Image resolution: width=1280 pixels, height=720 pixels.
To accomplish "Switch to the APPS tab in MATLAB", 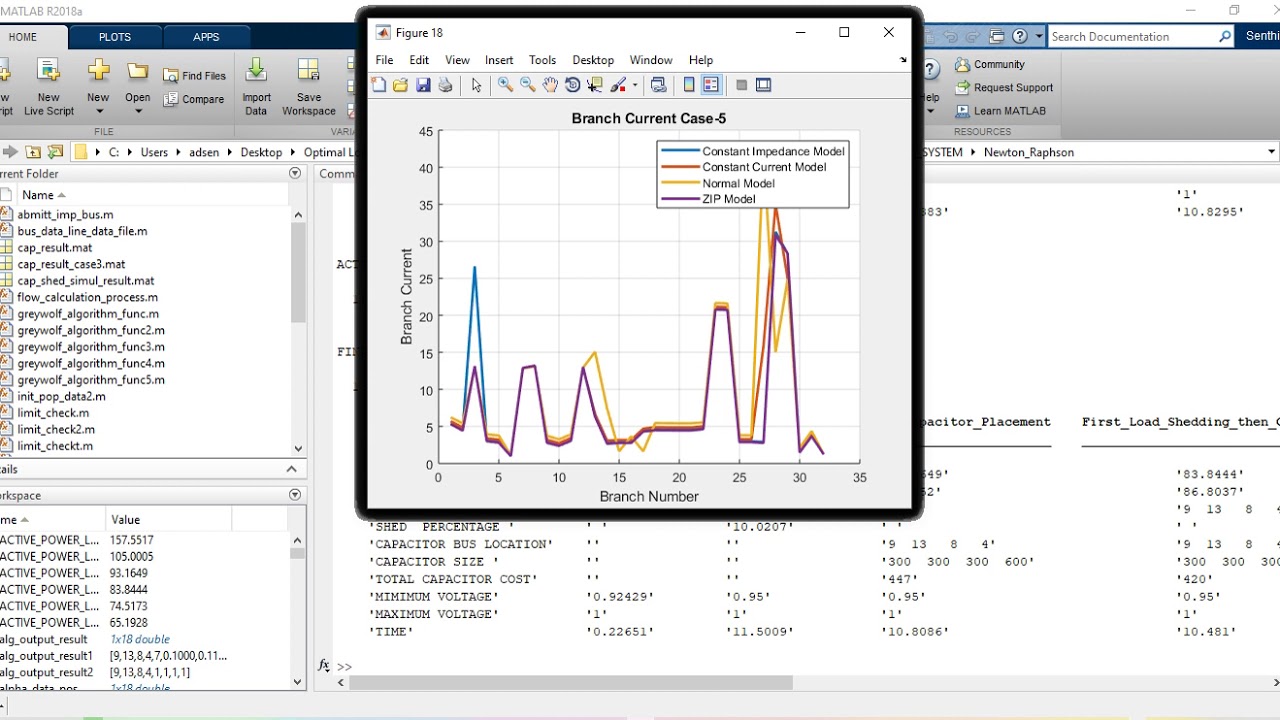I will click(206, 37).
